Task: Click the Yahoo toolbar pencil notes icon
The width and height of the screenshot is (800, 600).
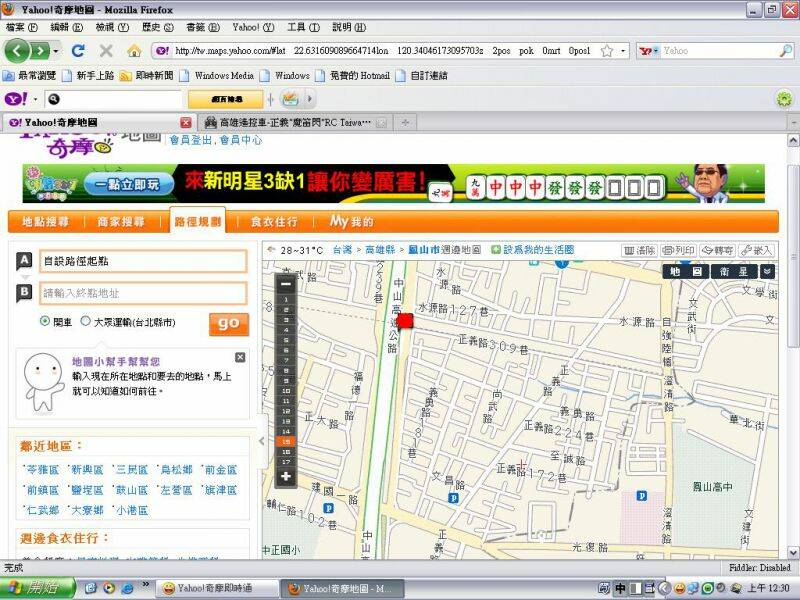Action: (290, 98)
